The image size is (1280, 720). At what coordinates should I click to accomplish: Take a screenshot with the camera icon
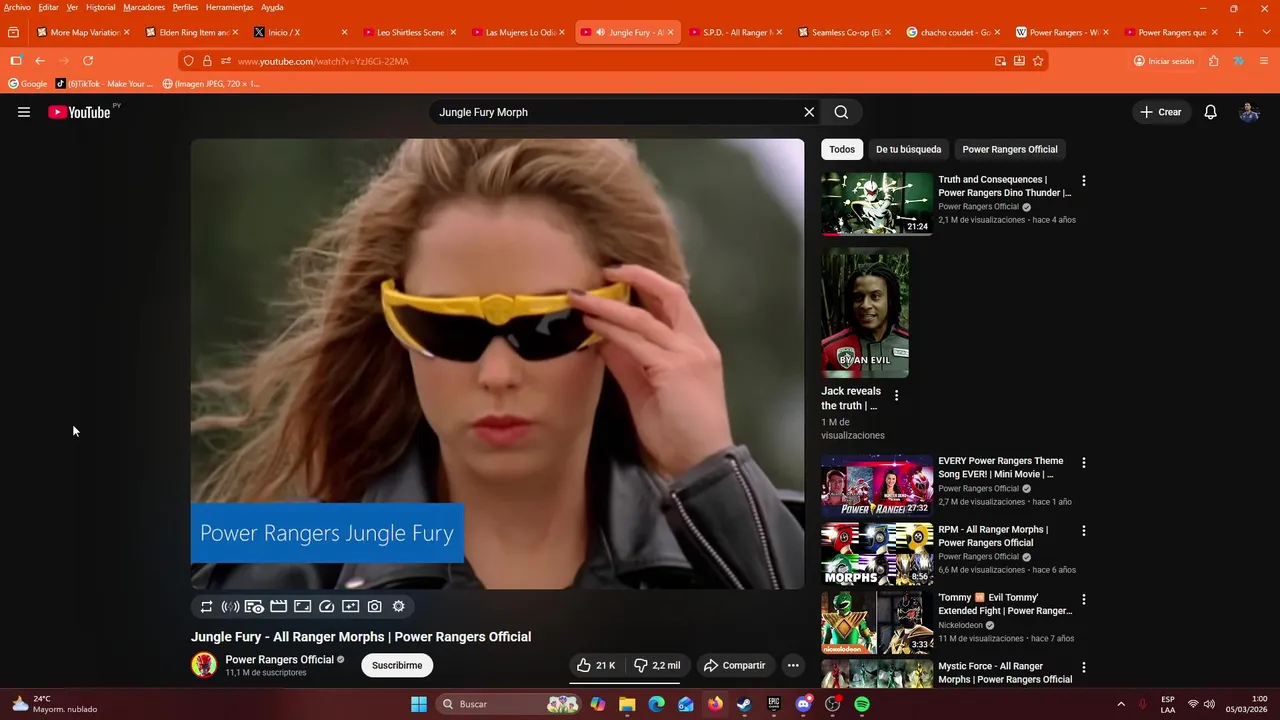374,606
